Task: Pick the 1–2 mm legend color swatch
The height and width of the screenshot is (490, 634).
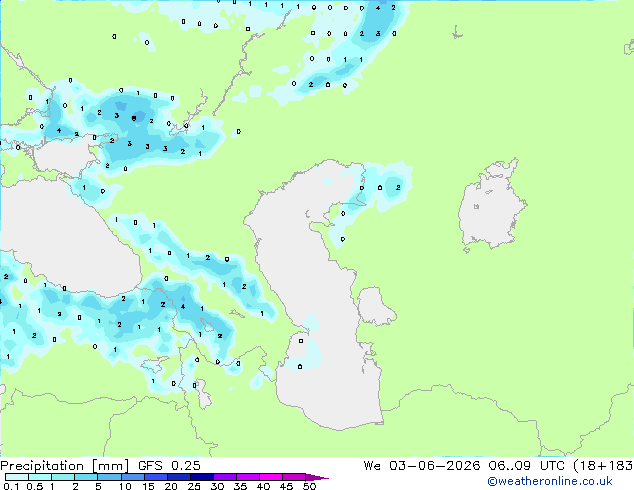Action: pos(63,477)
